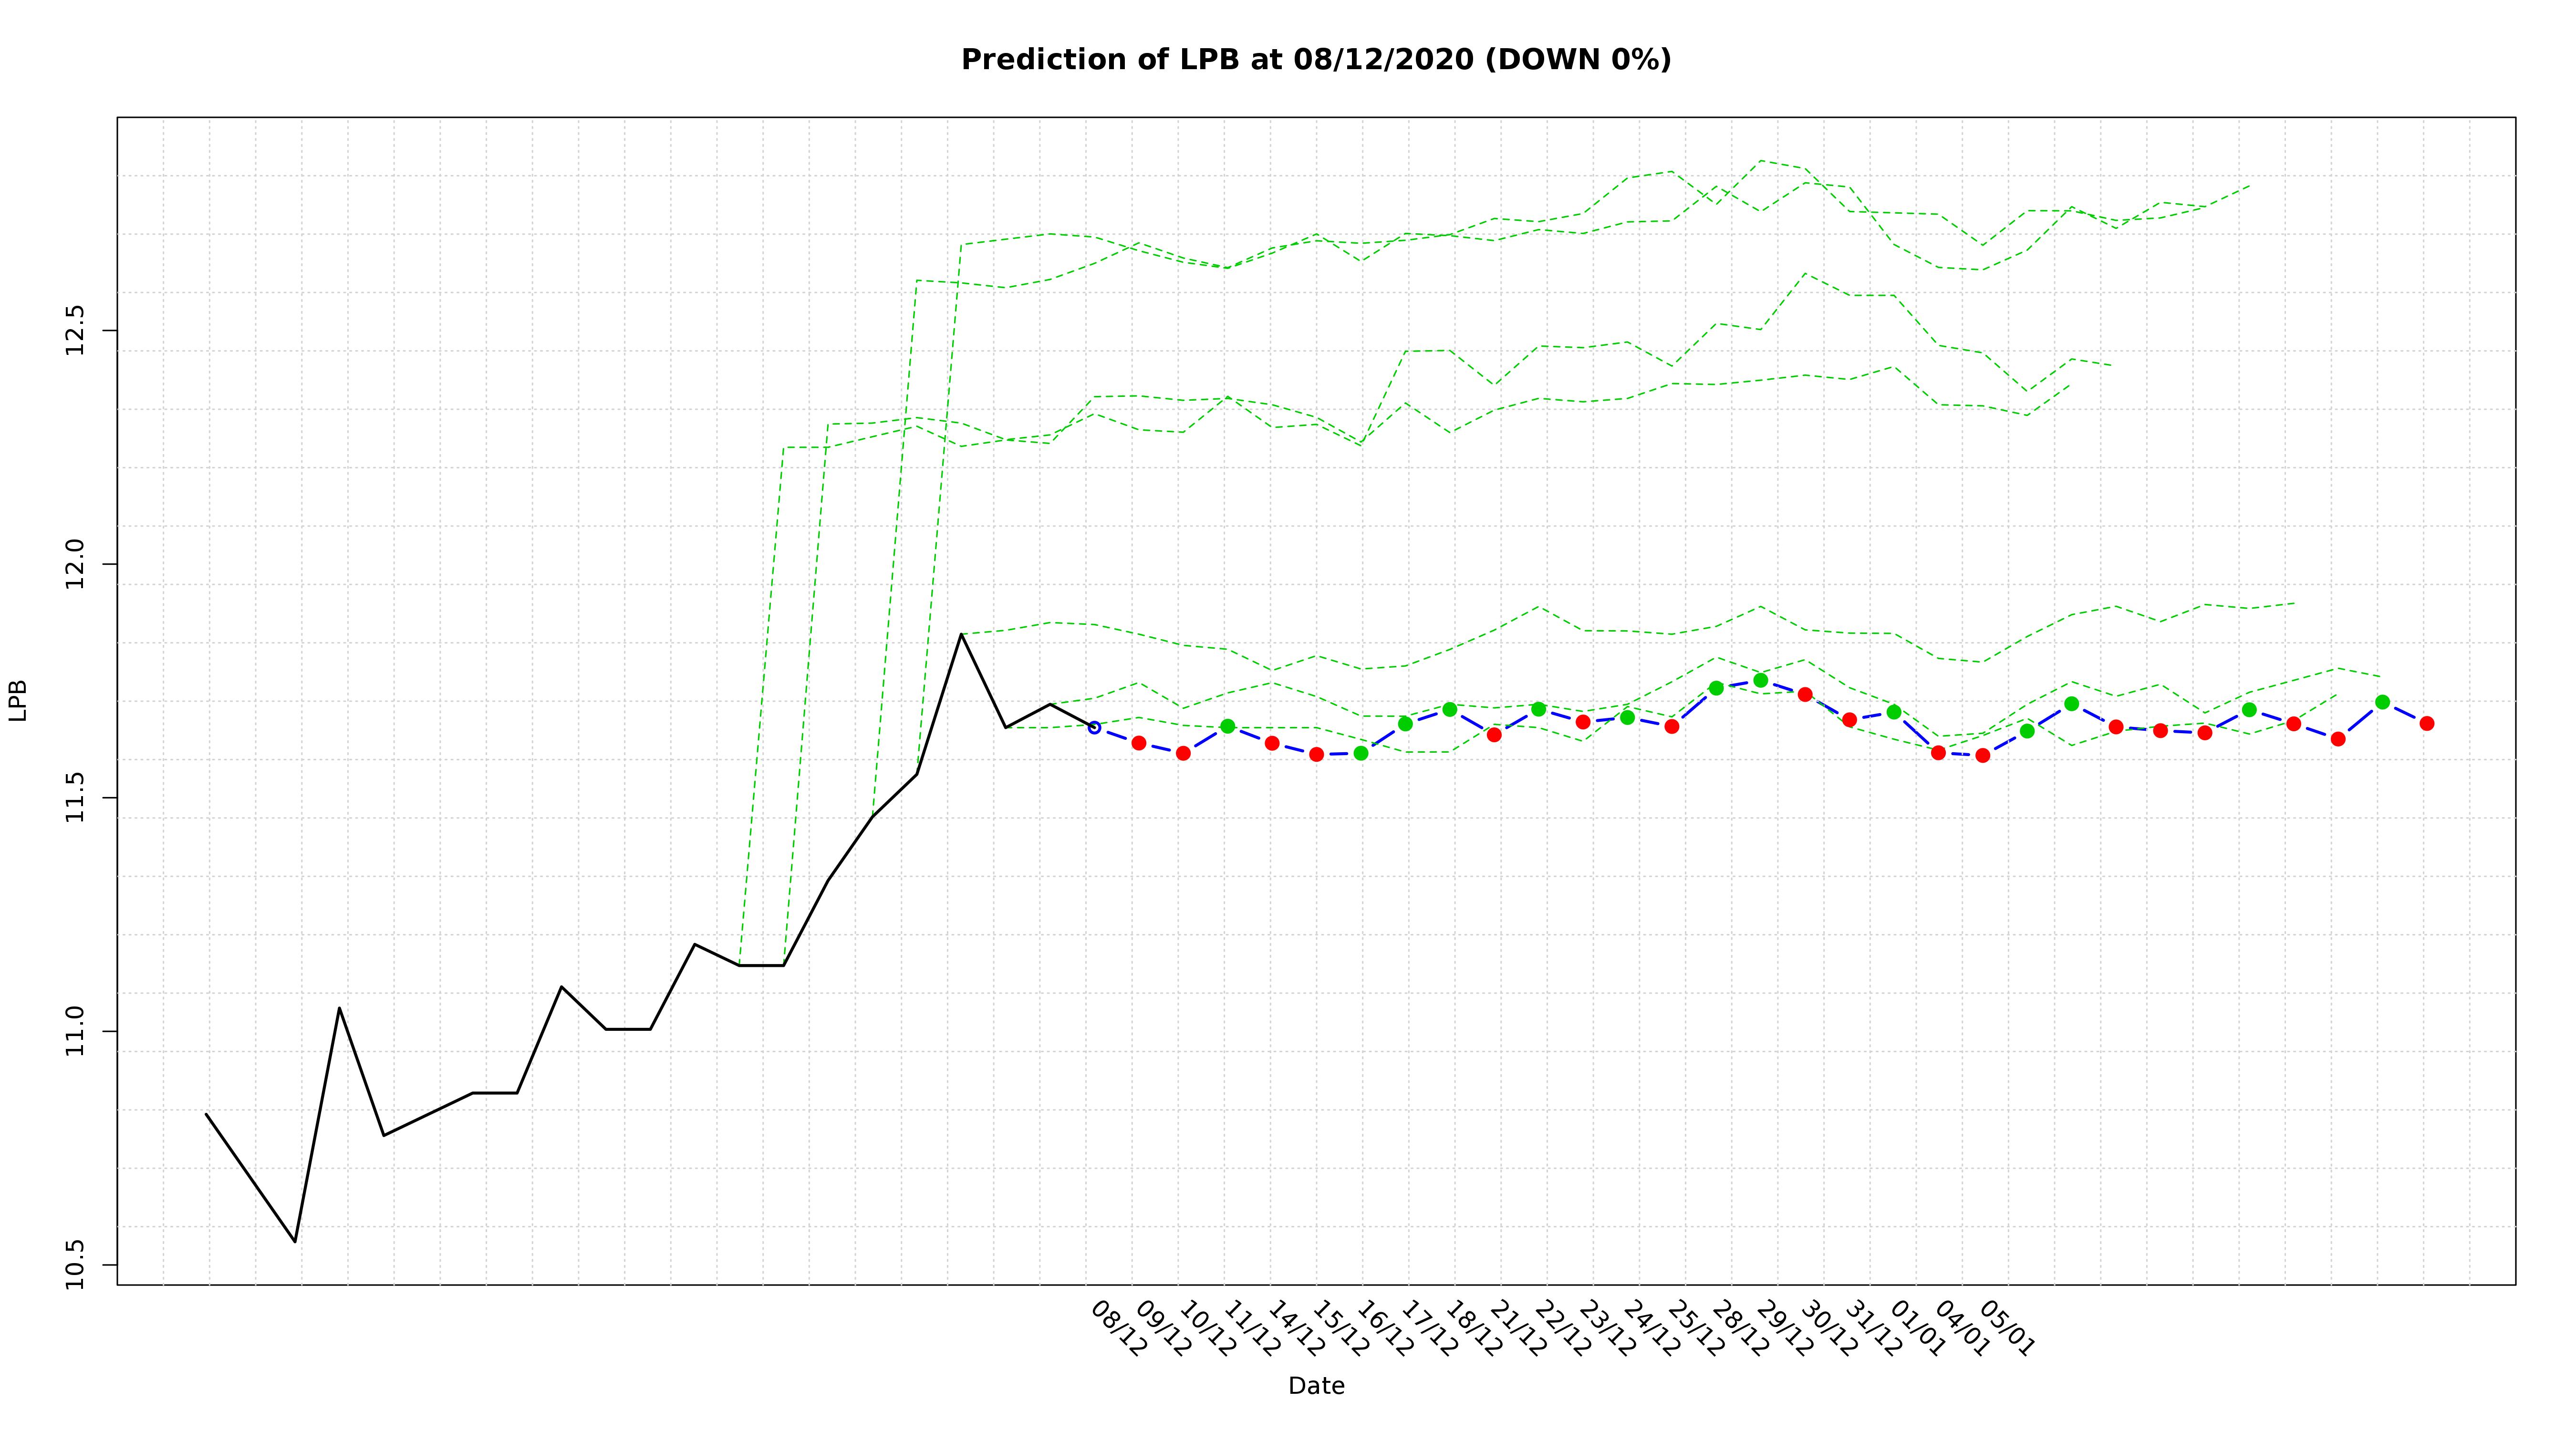The image size is (2576, 1431).
Task: Click the blue open circle at 08/12
Action: tap(1094, 727)
